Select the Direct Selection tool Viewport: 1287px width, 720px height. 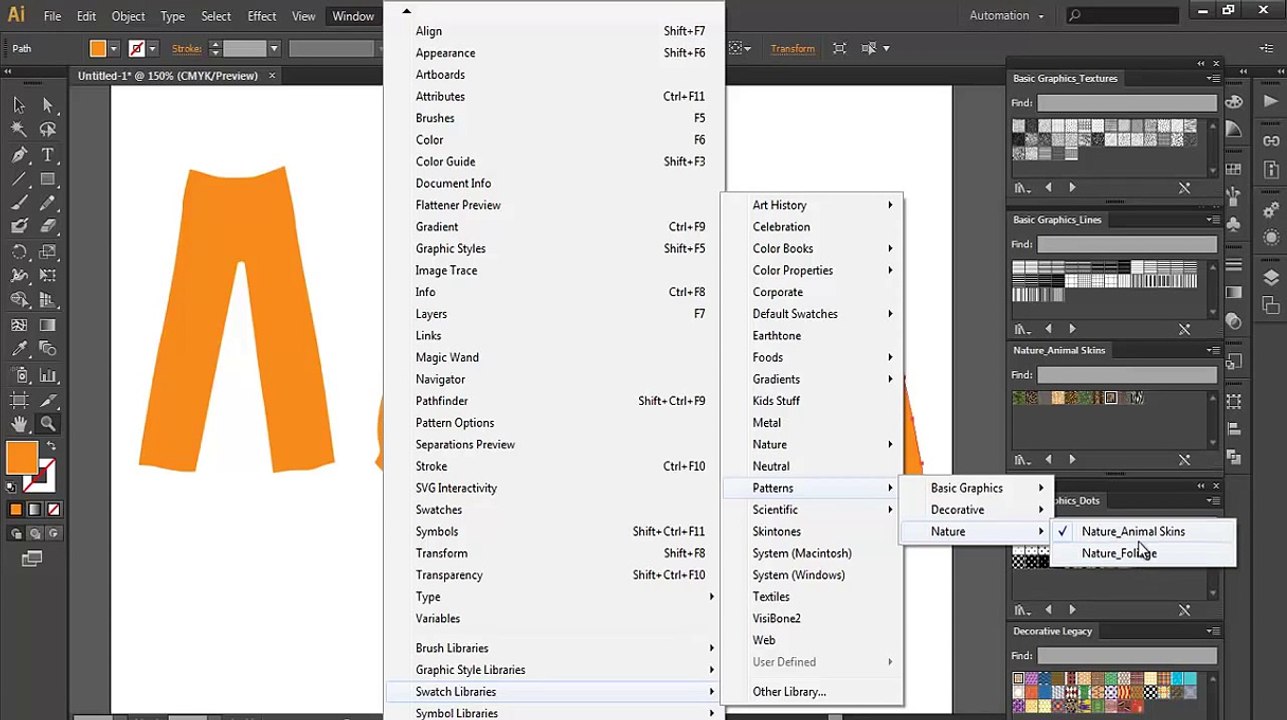click(x=47, y=105)
